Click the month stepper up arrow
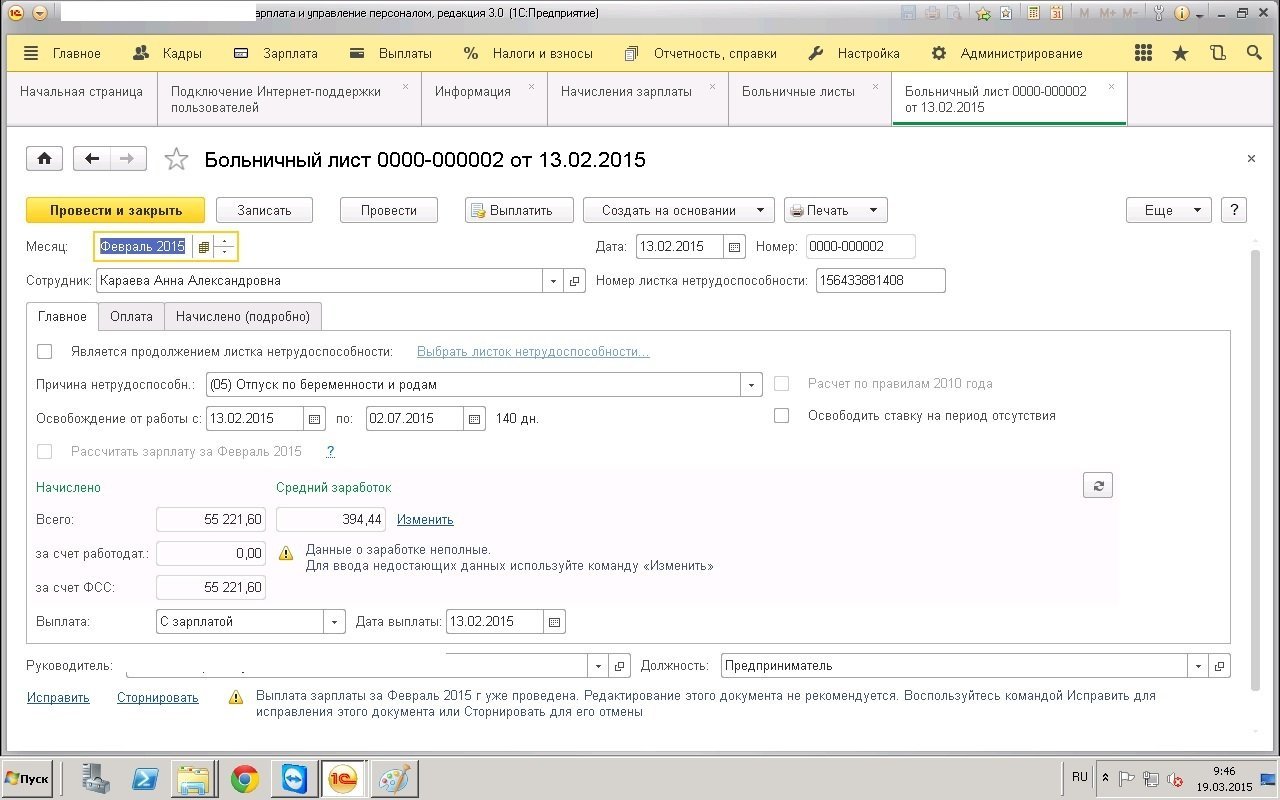This screenshot has height=800, width=1280. [x=226, y=241]
